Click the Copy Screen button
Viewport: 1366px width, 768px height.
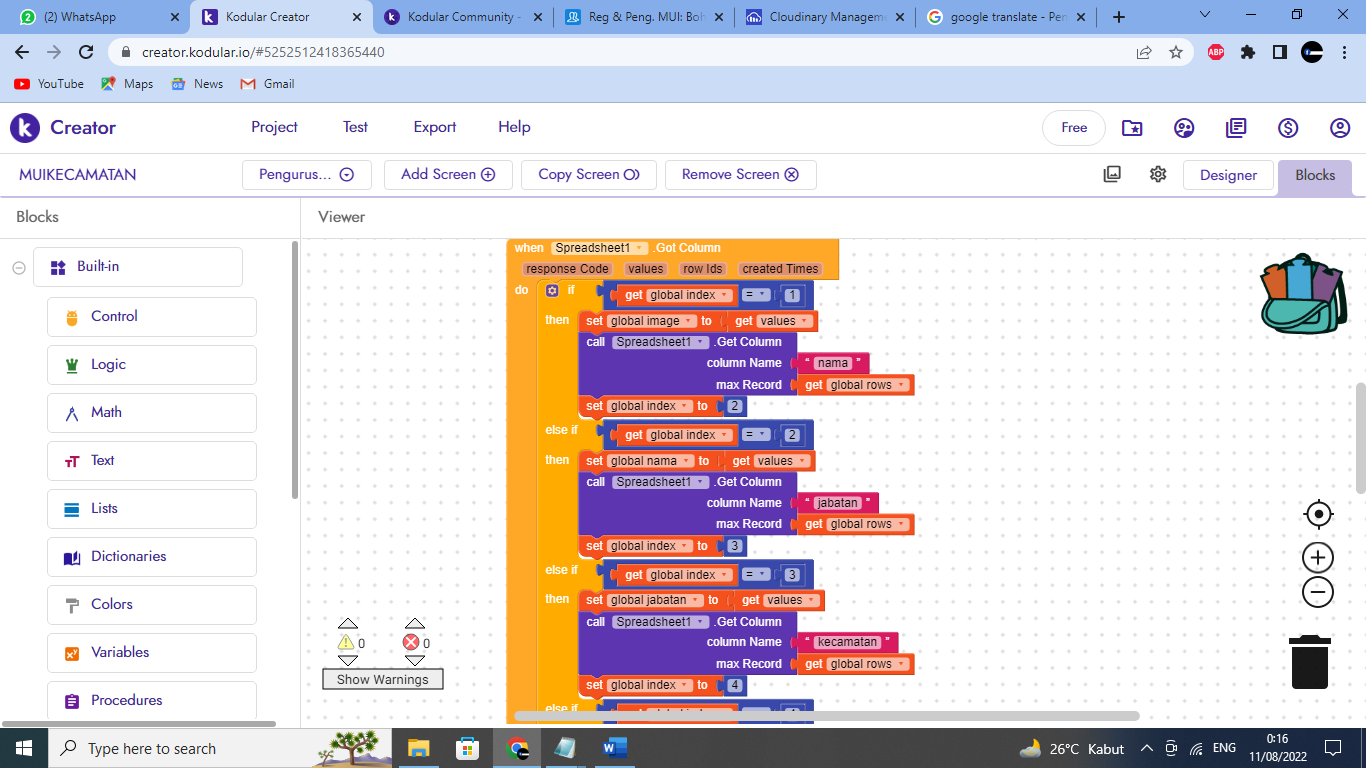pos(589,175)
